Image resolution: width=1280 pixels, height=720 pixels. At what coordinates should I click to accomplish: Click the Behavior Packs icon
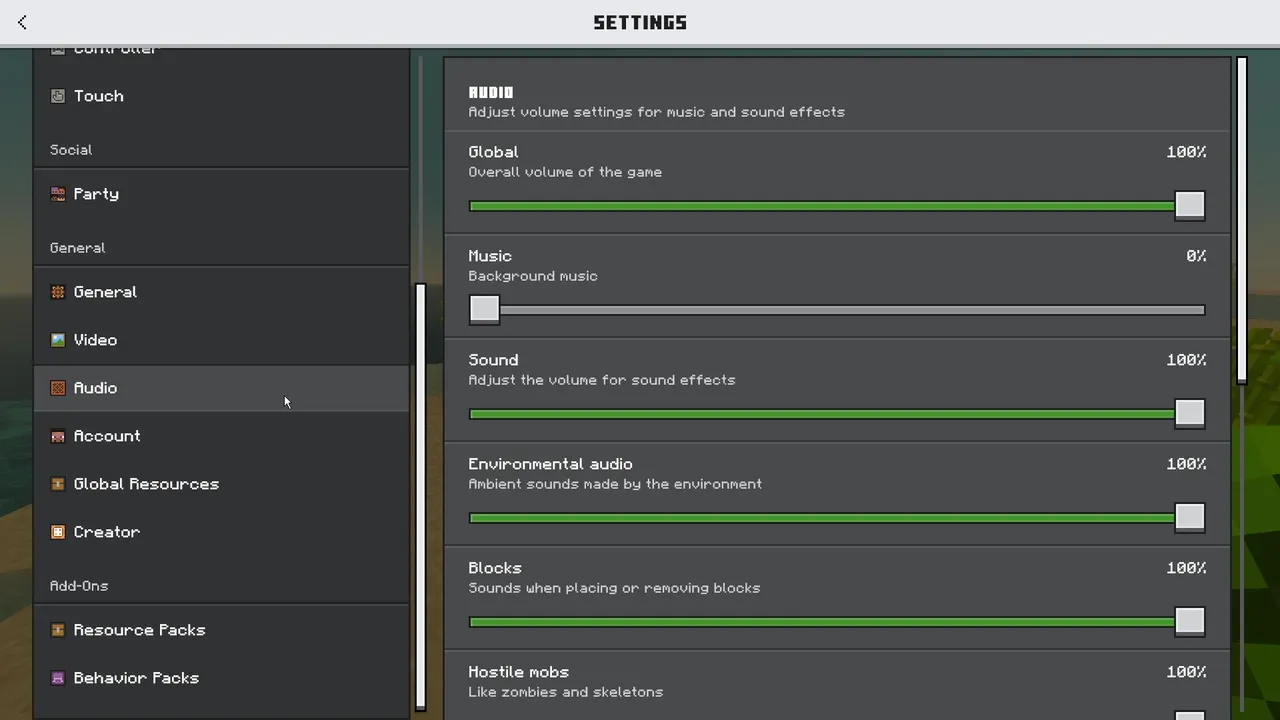tap(58, 678)
